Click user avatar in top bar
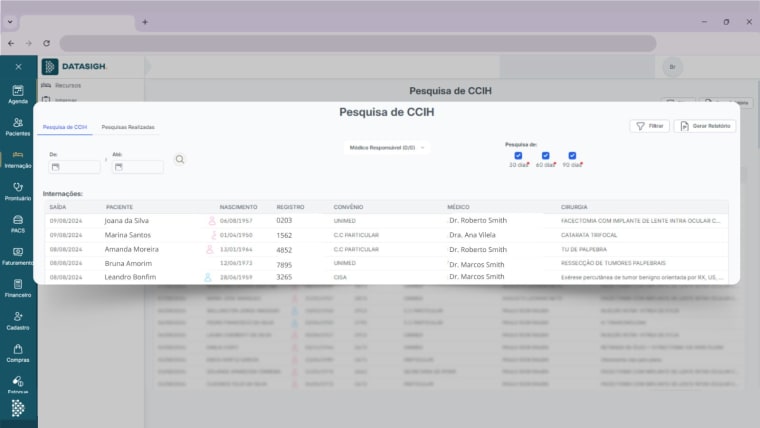 coord(672,67)
